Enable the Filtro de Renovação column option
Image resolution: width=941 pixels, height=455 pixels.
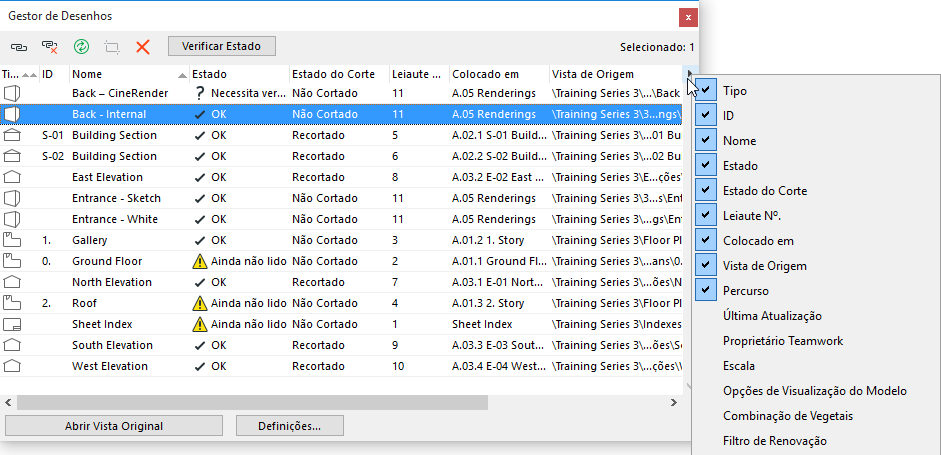775,441
